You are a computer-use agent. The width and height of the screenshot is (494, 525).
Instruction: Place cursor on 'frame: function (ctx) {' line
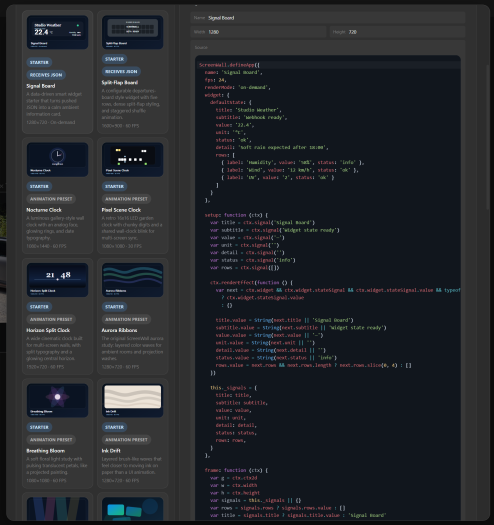point(236,470)
